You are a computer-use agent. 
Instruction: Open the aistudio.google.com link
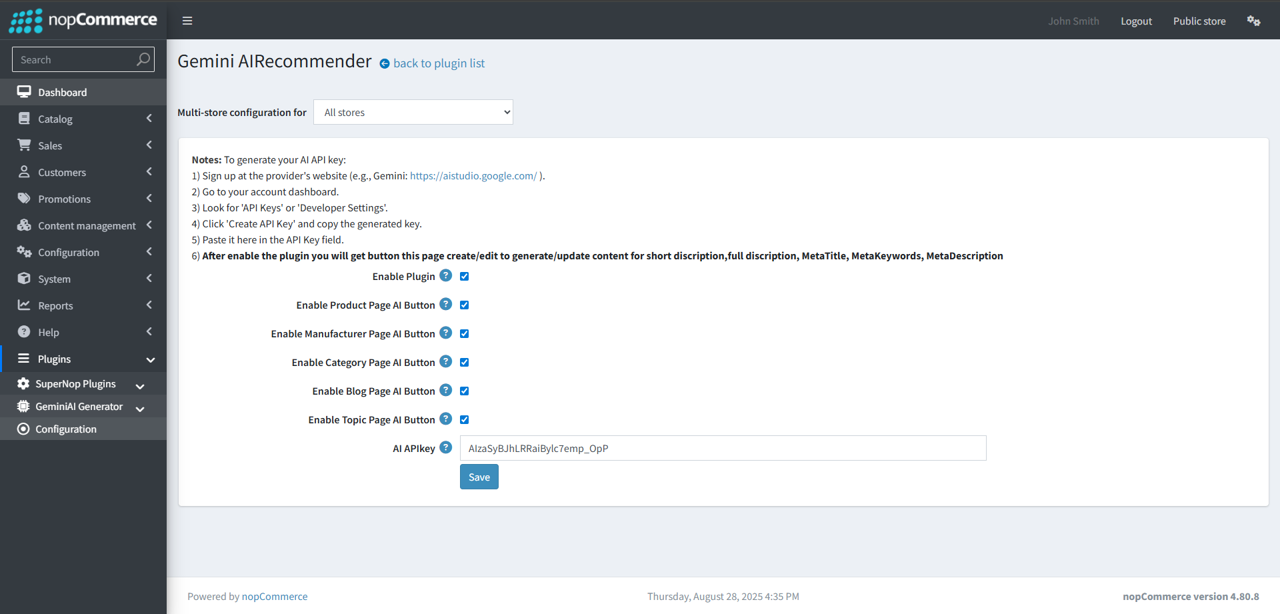(x=473, y=176)
